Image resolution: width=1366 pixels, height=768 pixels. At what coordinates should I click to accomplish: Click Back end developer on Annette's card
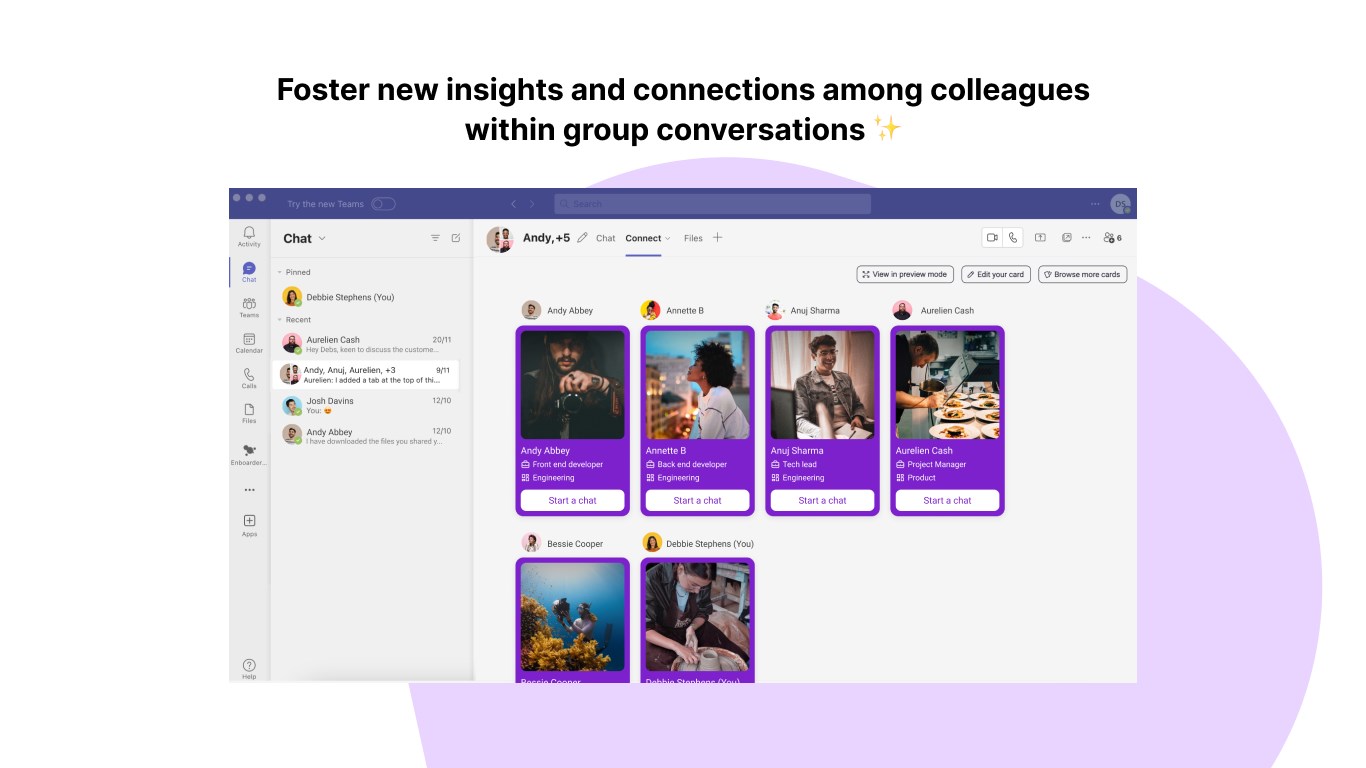(692, 465)
